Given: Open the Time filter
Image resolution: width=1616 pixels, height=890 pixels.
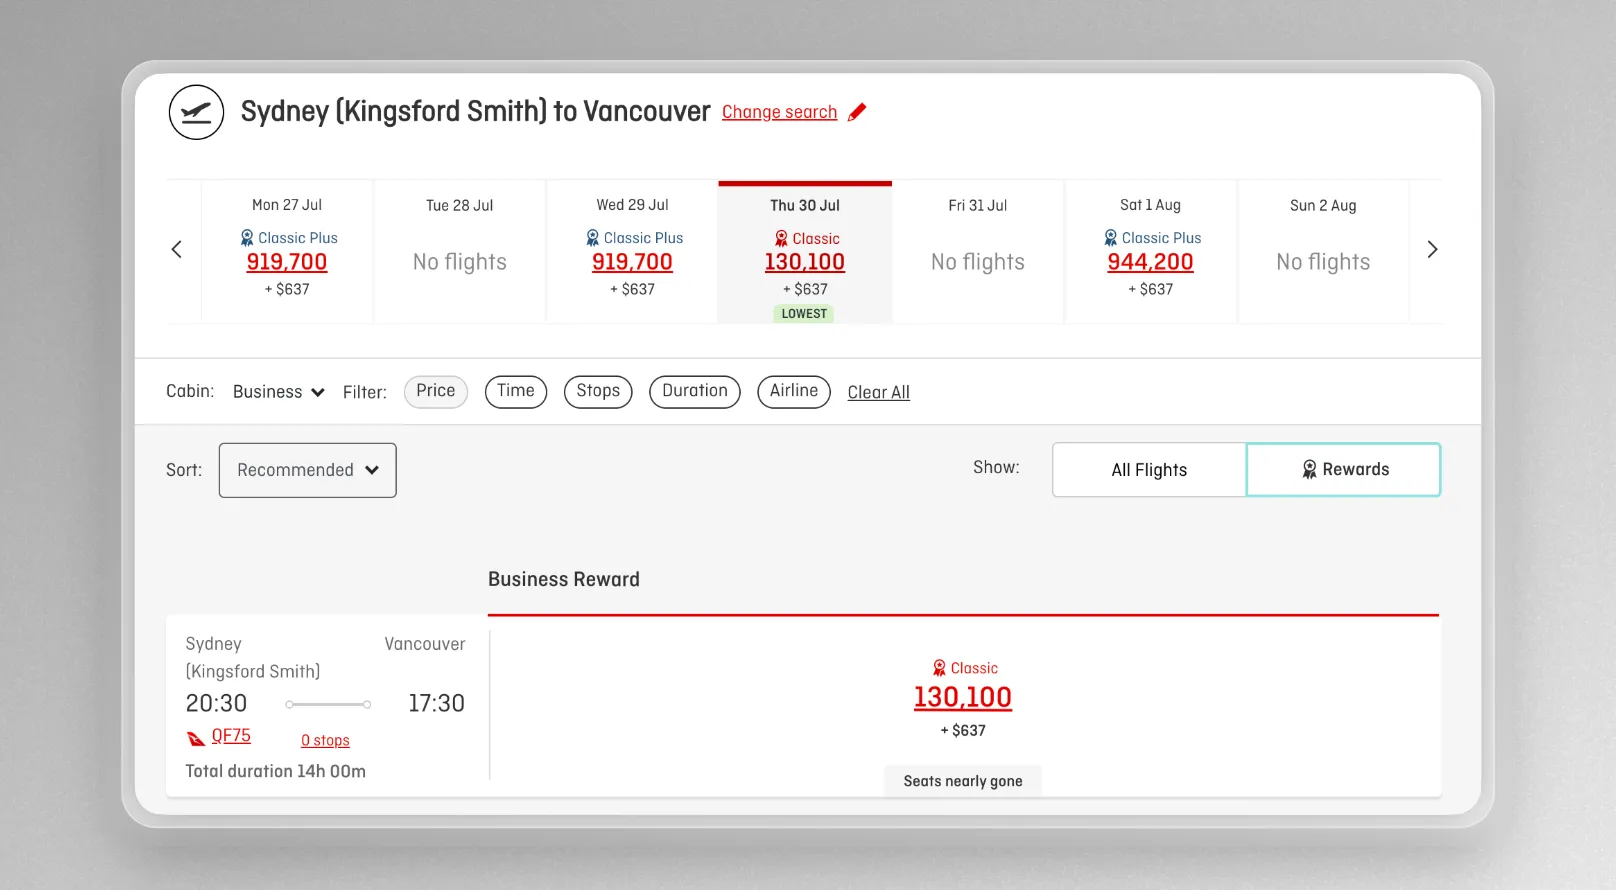Looking at the screenshot, I should 516,391.
